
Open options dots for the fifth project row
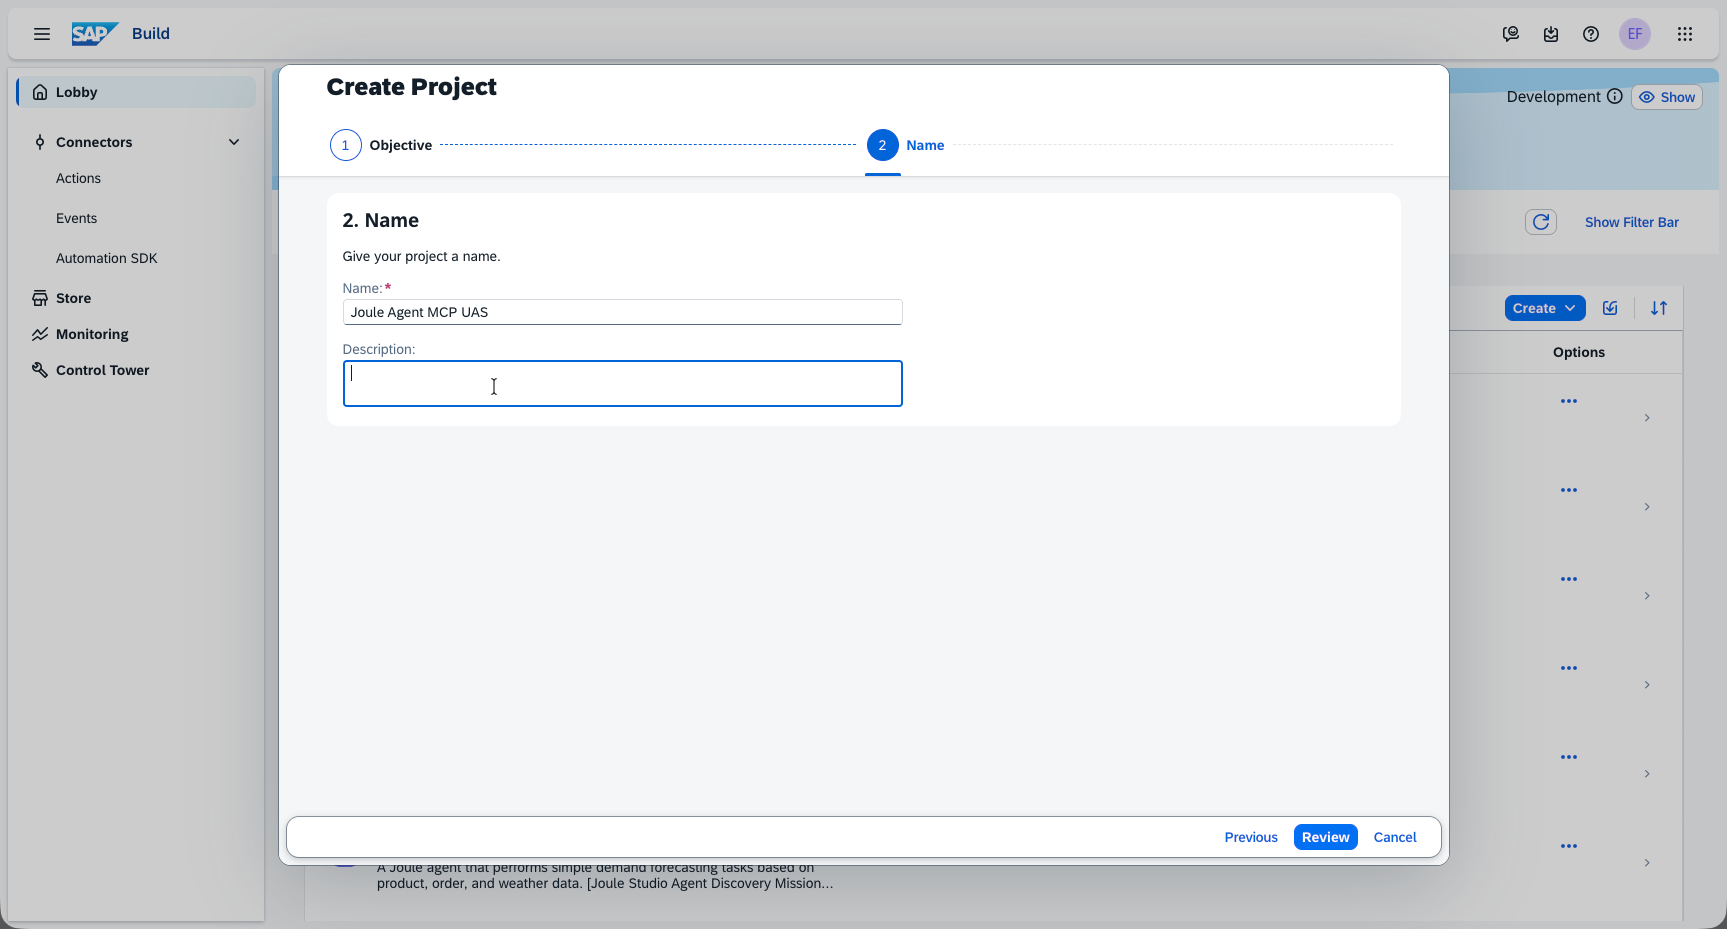point(1569,757)
